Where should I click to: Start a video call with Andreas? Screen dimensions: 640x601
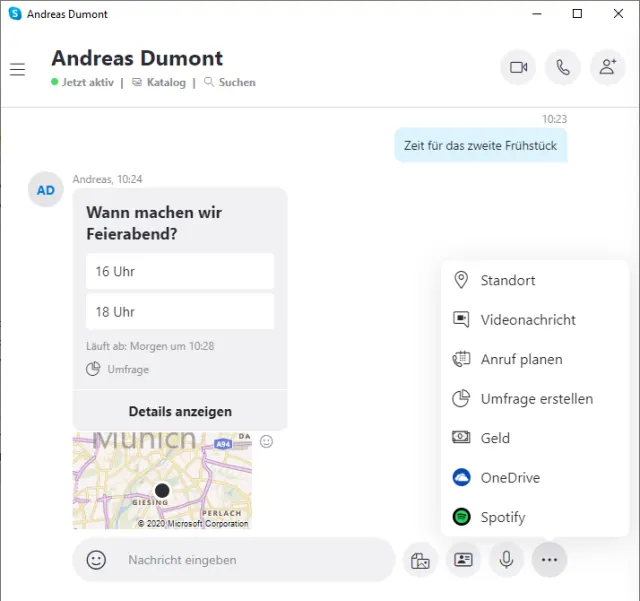(x=518, y=68)
